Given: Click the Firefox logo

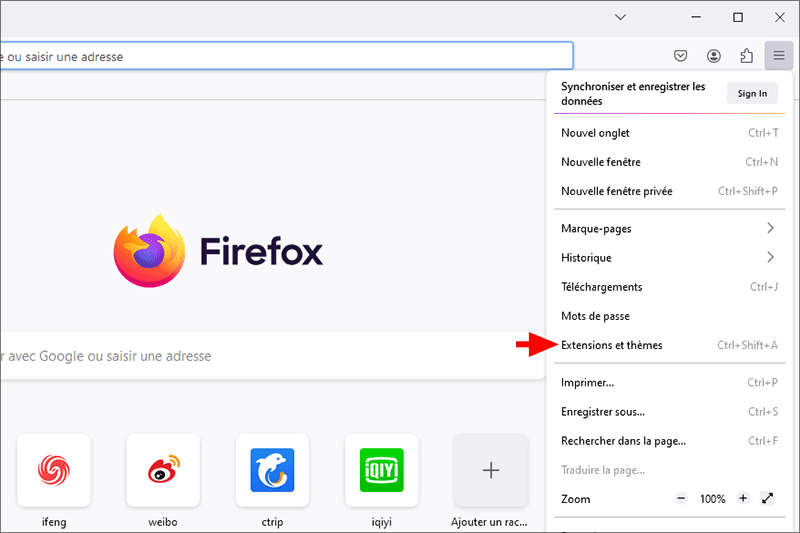Looking at the screenshot, I should [218, 251].
